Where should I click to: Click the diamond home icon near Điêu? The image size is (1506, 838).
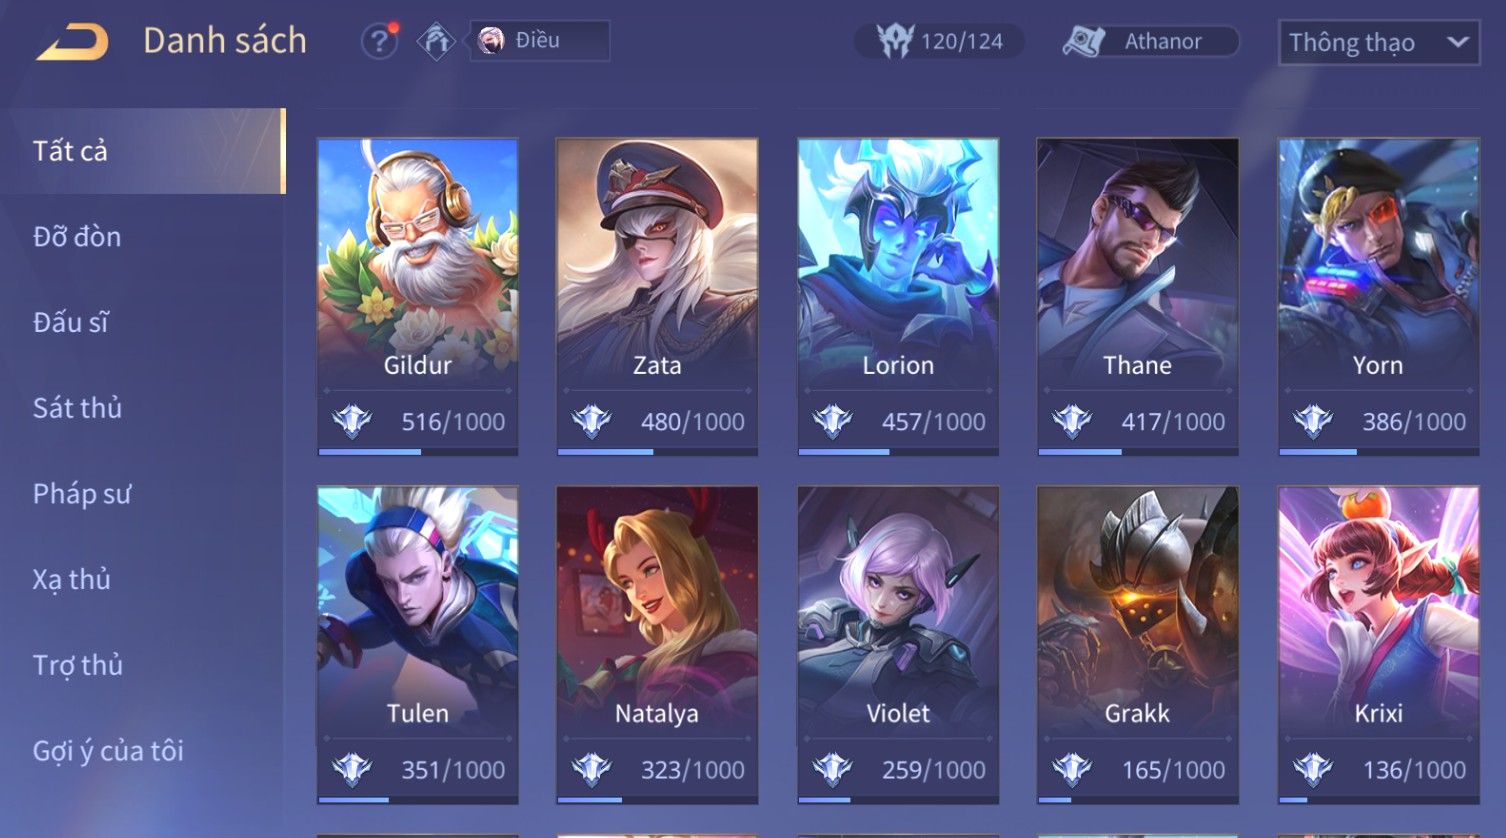click(436, 41)
